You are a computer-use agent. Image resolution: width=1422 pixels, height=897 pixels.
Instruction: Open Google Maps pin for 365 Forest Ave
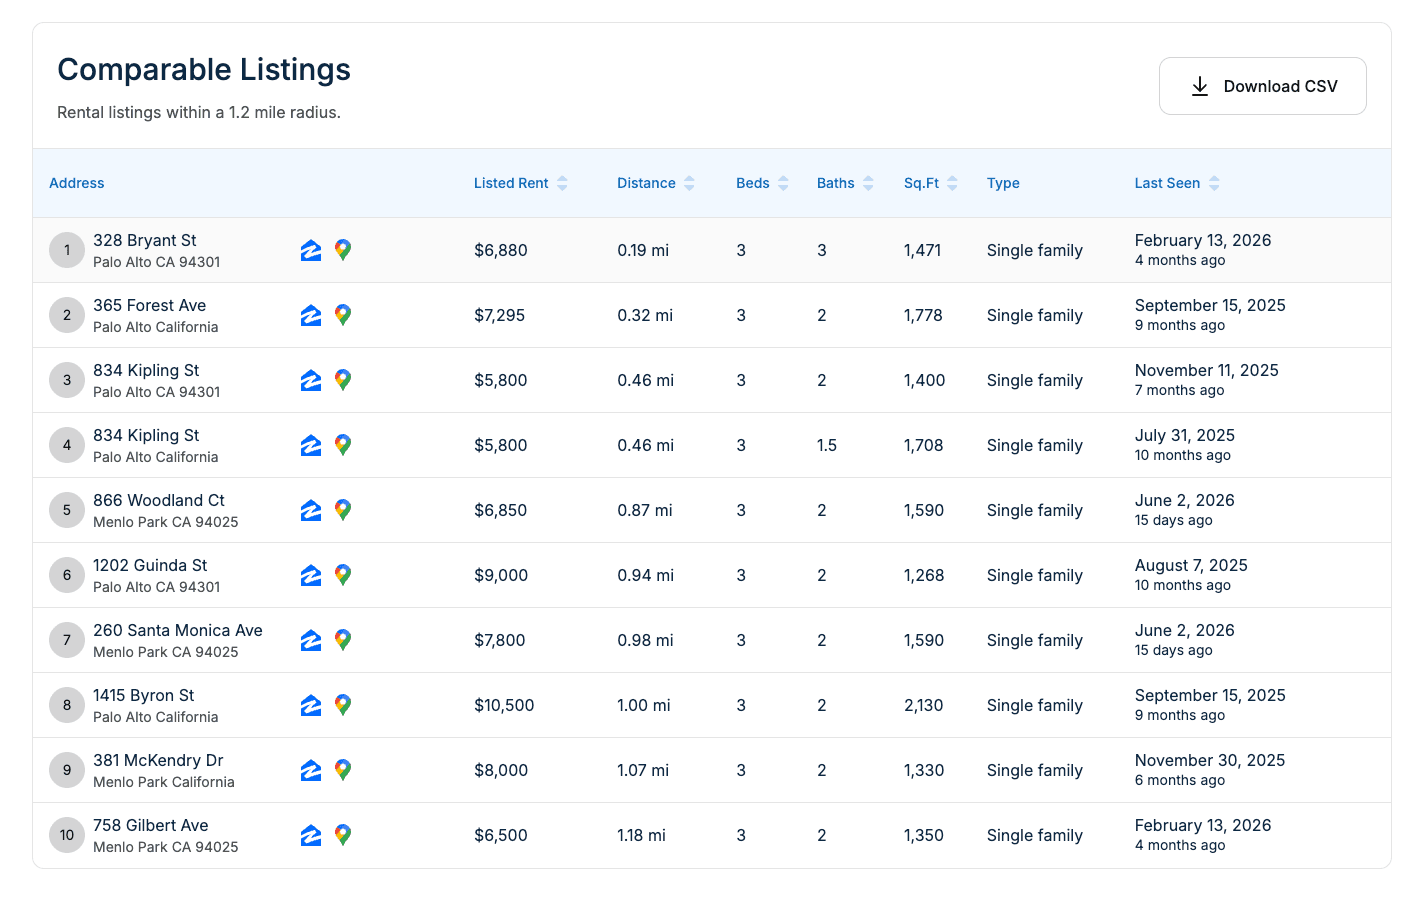click(343, 315)
